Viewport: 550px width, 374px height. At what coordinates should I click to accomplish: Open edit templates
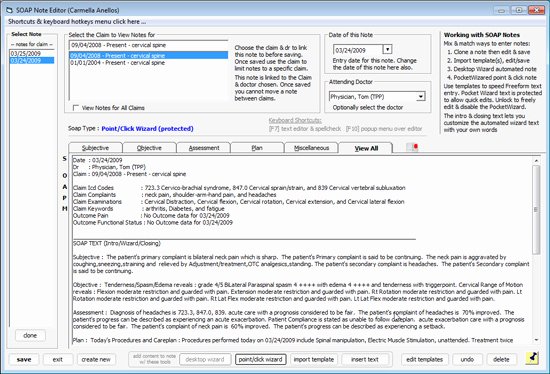coord(424,359)
